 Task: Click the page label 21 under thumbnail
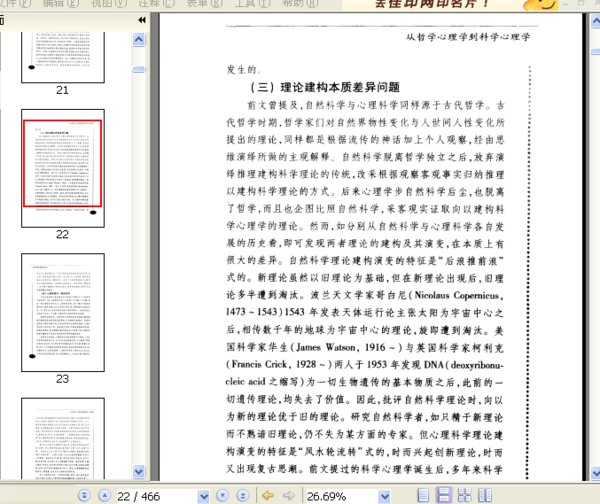point(62,90)
